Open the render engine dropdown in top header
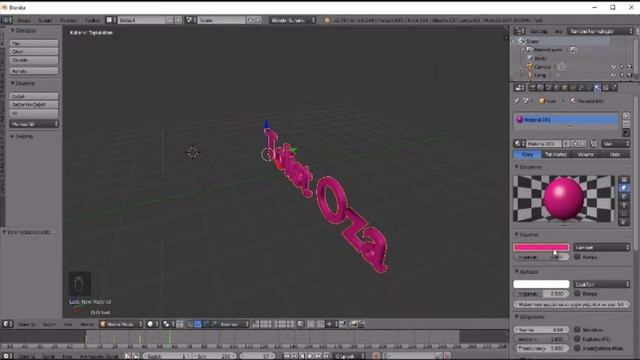Image resolution: width=640 pixels, height=360 pixels. click(293, 20)
